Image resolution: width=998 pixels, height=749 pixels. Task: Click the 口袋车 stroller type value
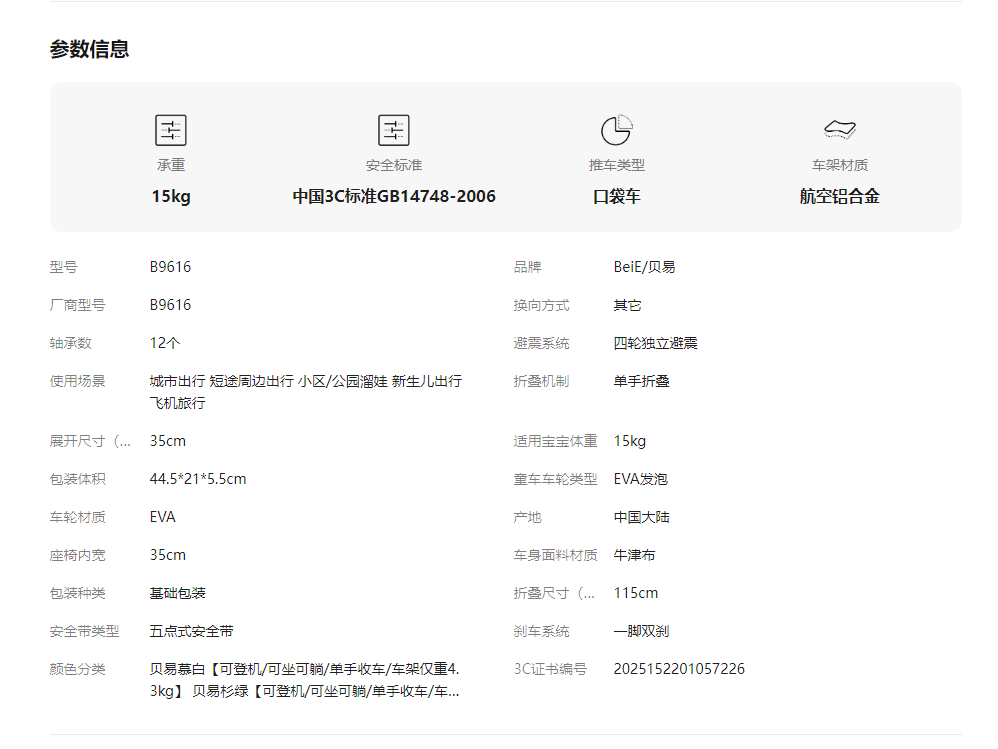(616, 196)
